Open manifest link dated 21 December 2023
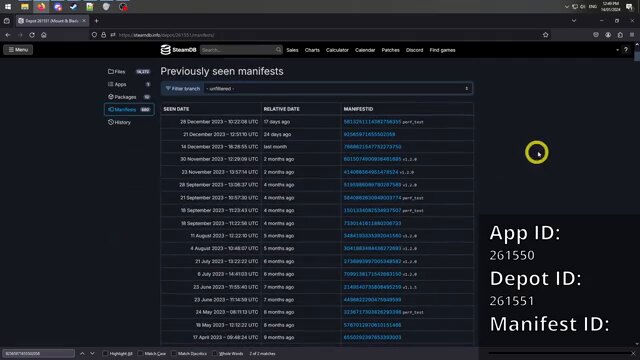The width and height of the screenshot is (640, 360). point(369,134)
